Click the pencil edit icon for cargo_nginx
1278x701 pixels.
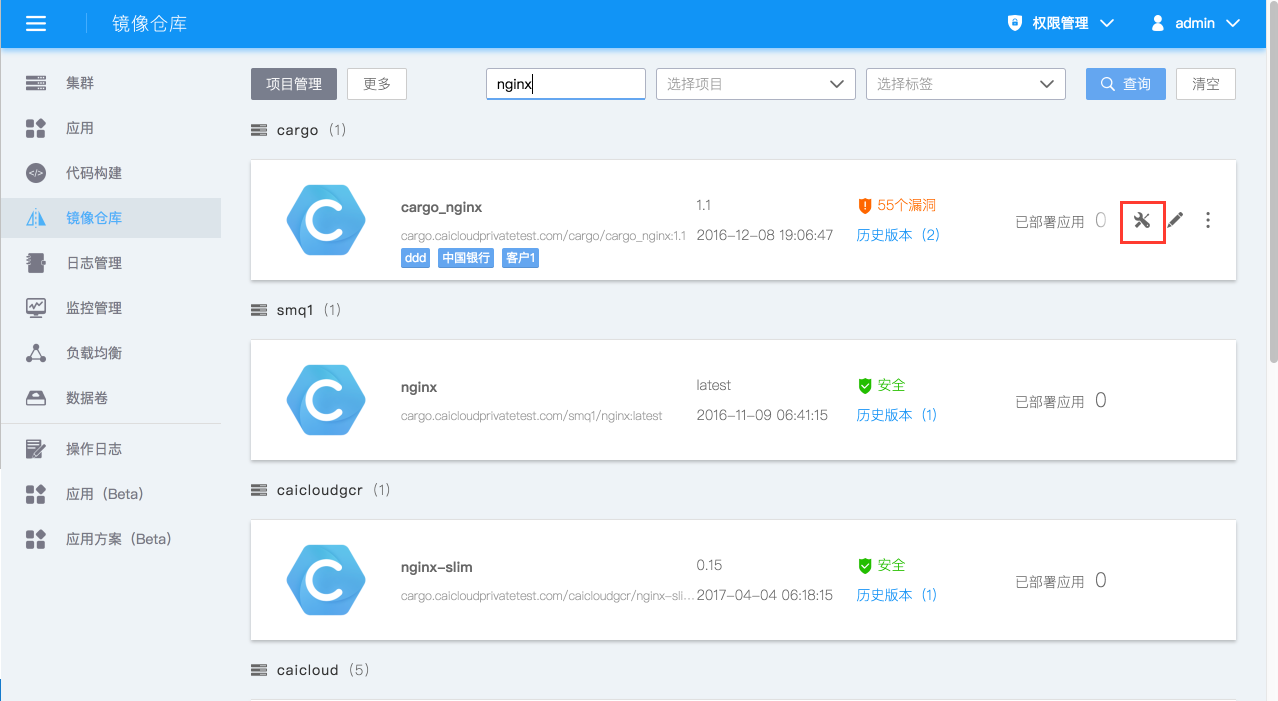pyautogui.click(x=1175, y=220)
